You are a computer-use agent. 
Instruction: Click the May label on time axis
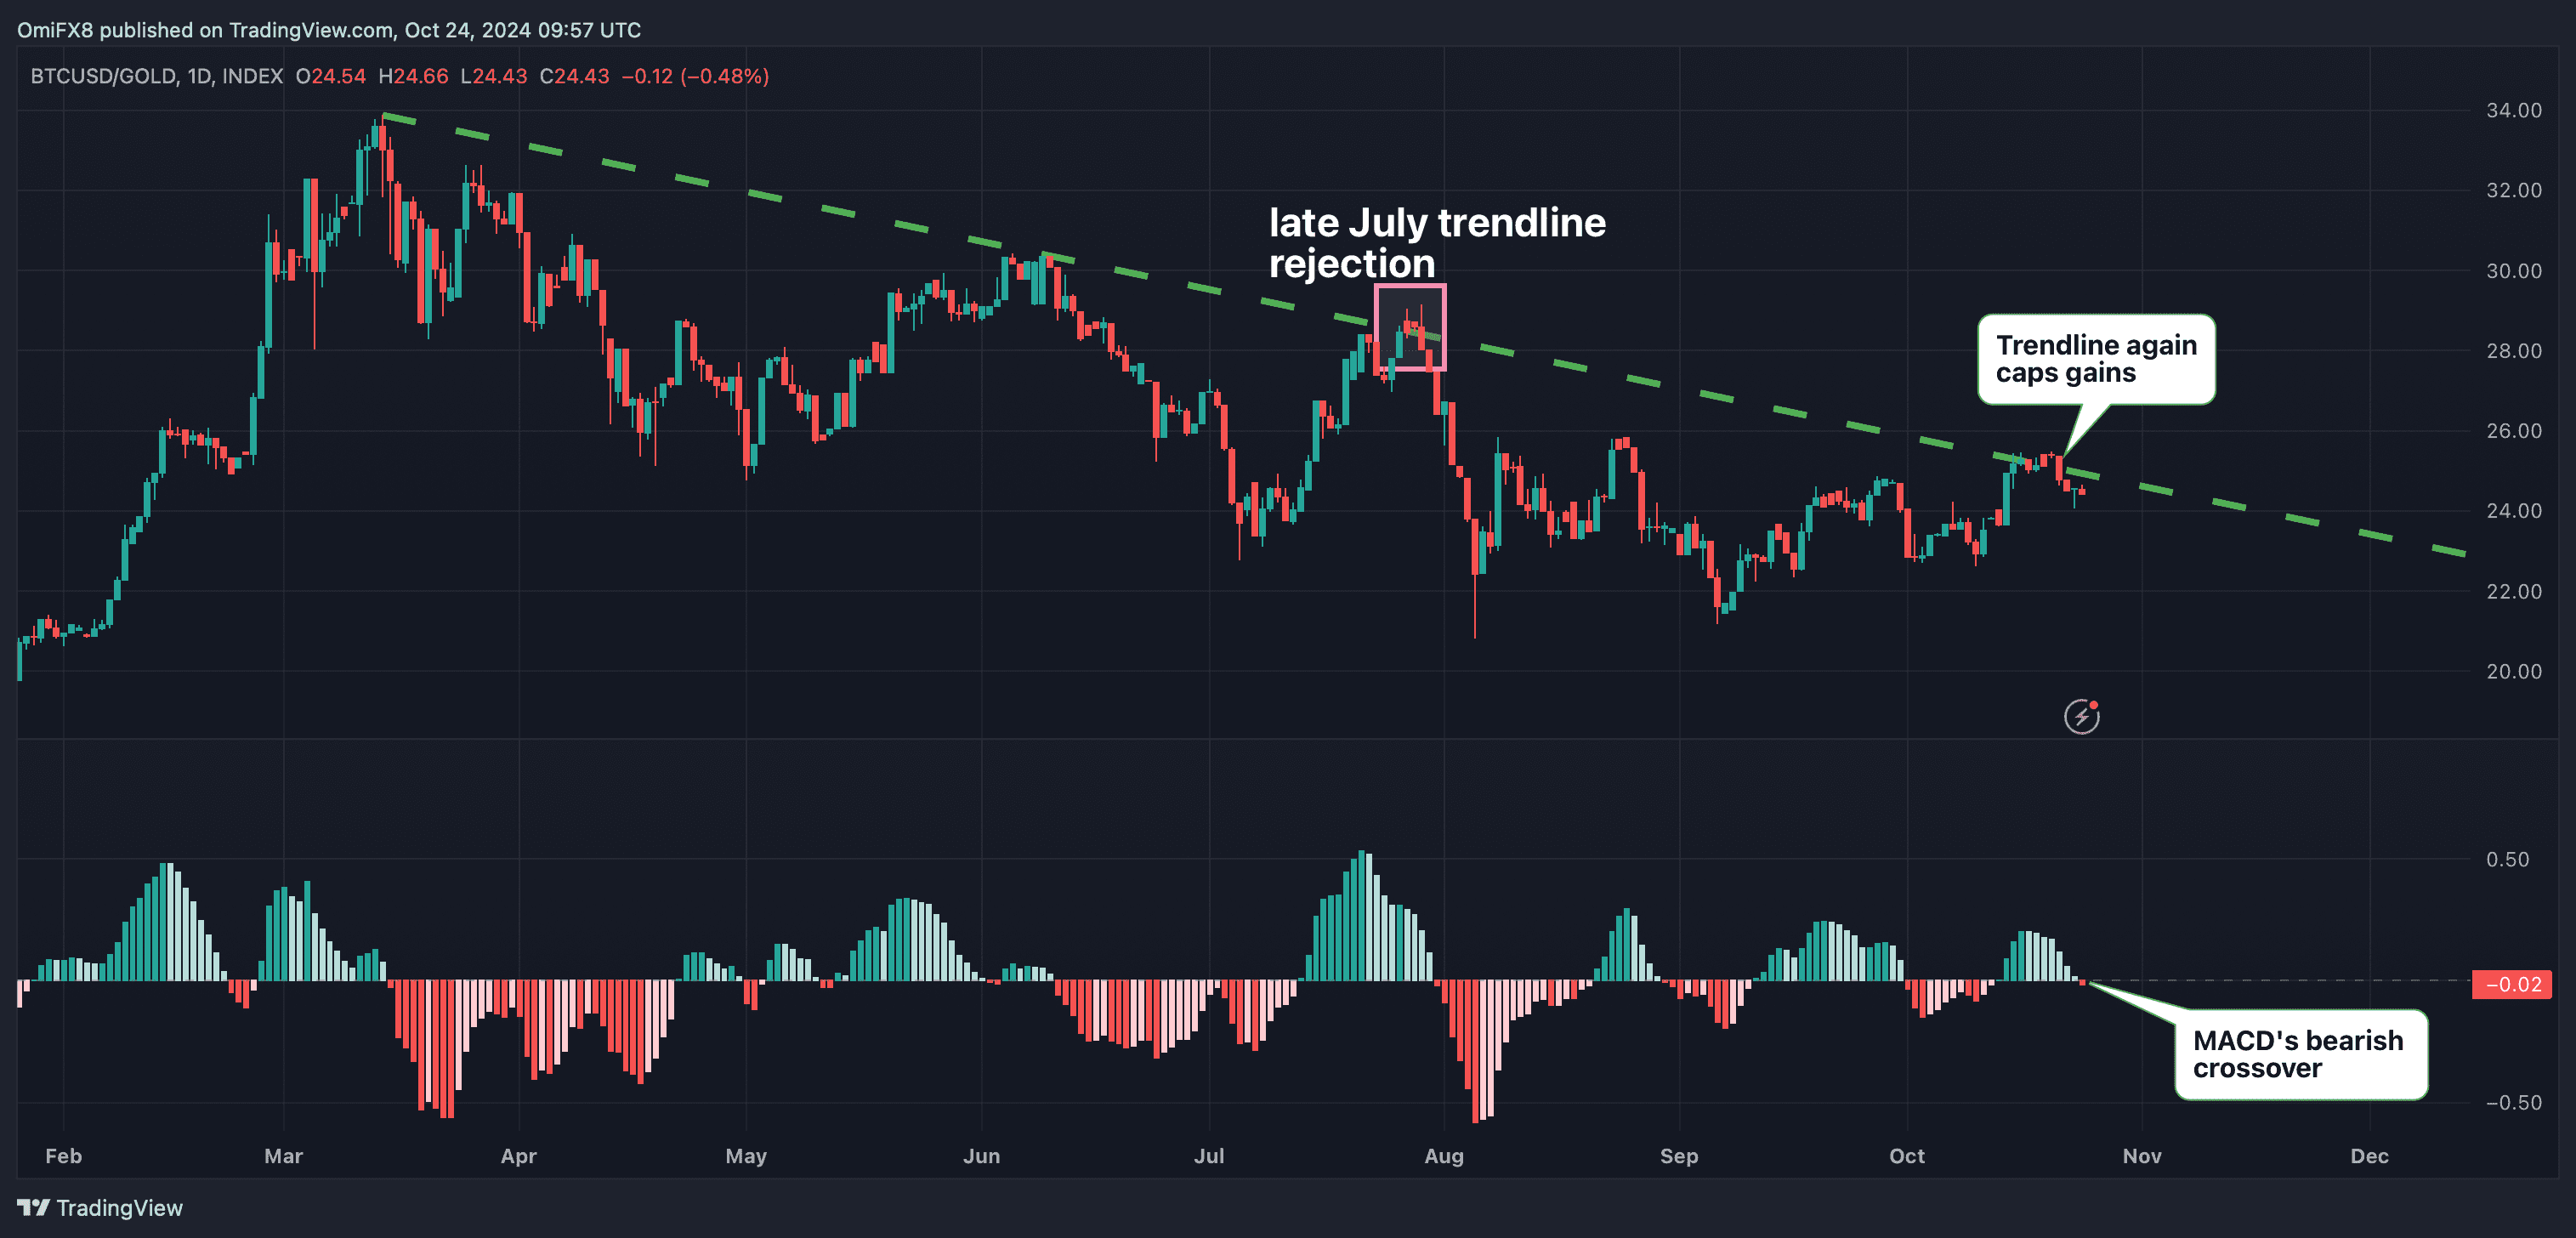coord(746,1156)
